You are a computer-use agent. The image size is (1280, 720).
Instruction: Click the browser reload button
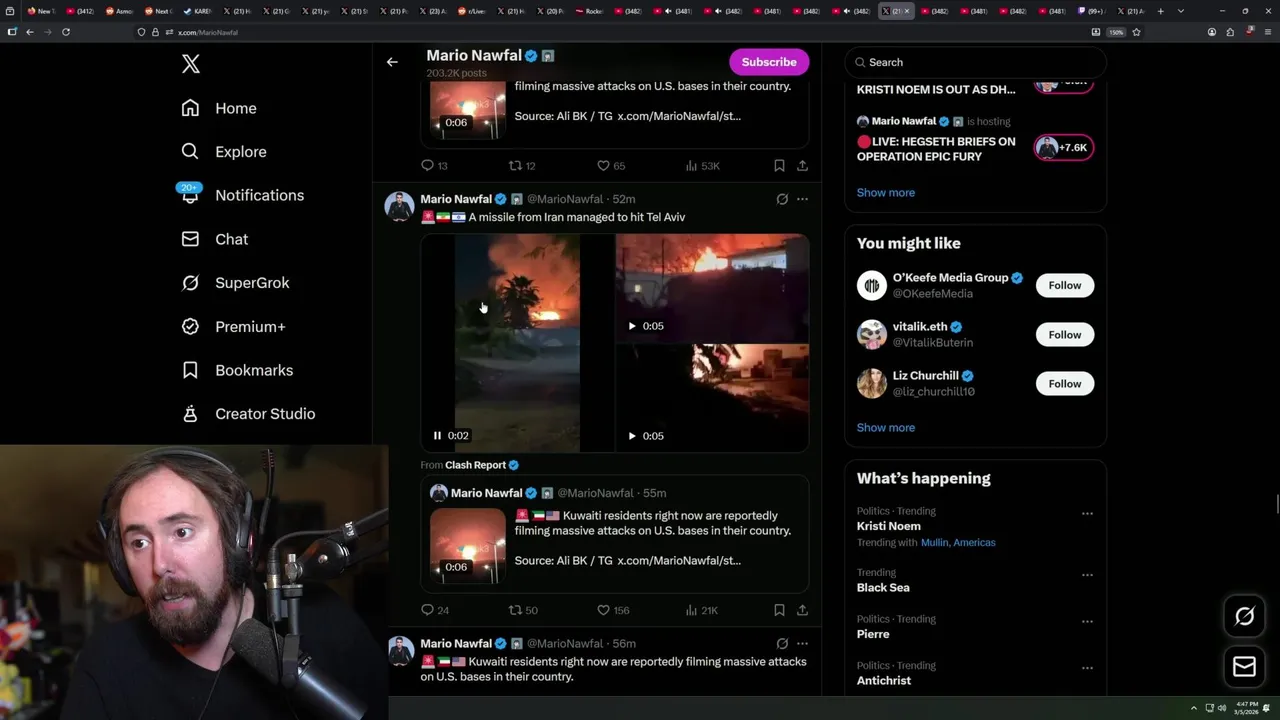(x=66, y=32)
